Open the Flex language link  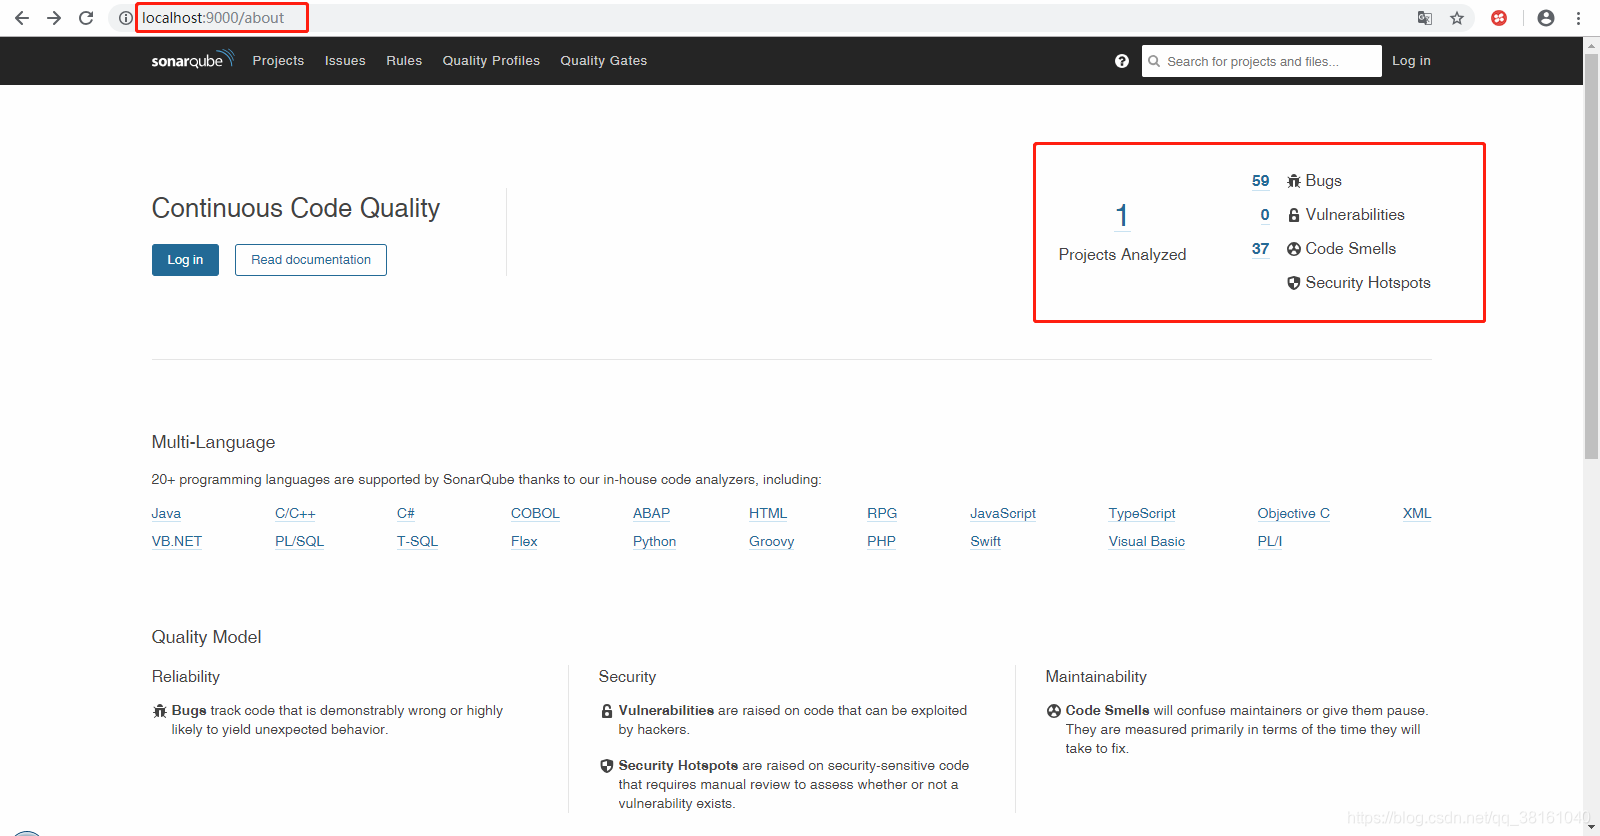[524, 542]
